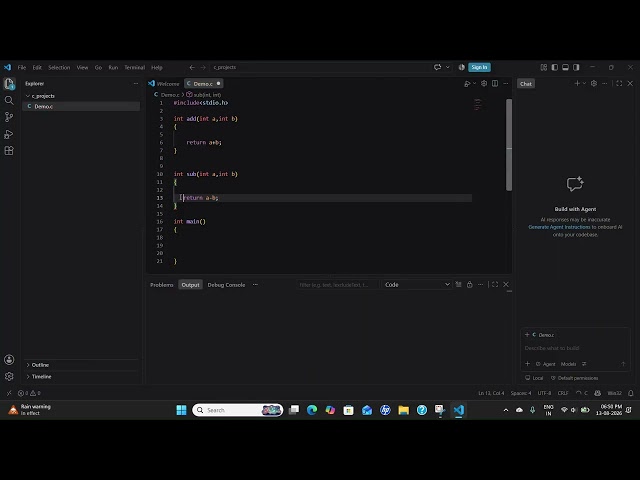The width and height of the screenshot is (640, 480).
Task: Click the UTF-8 encoding status item
Action: click(x=544, y=393)
